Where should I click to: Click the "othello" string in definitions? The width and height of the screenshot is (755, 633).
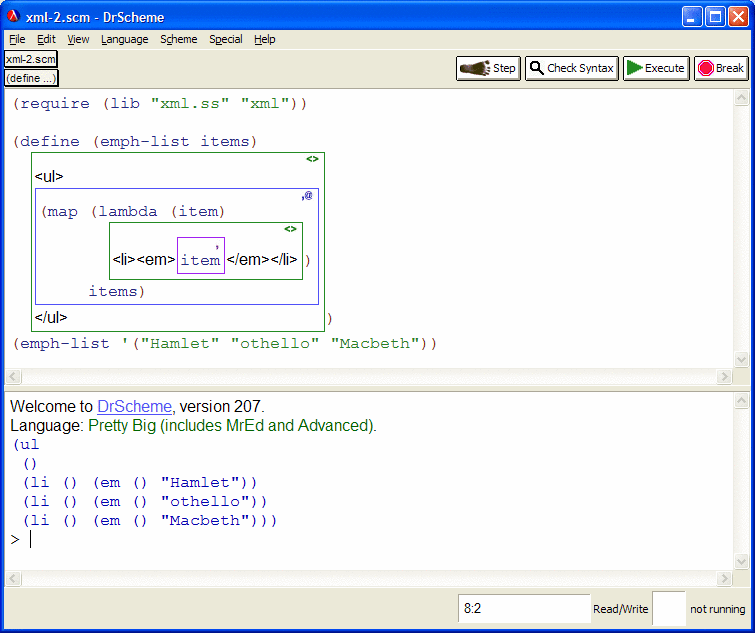pyautogui.click(x=275, y=343)
